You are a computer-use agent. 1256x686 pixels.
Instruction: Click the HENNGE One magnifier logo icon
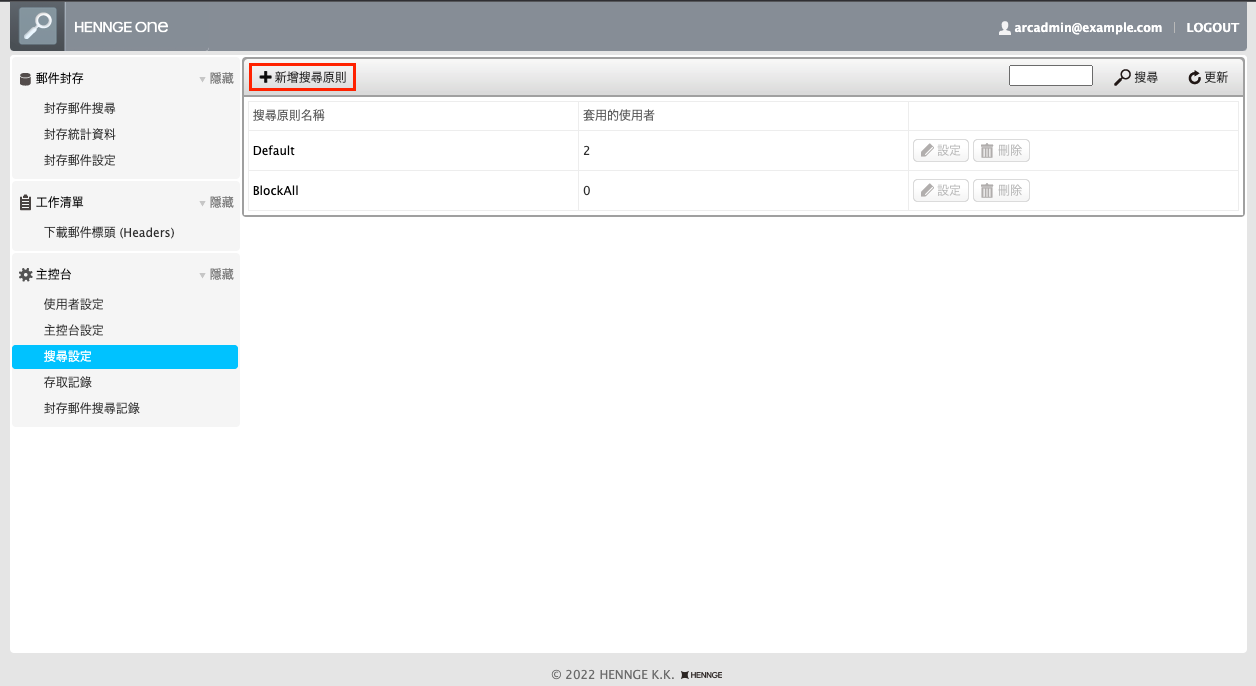(38, 25)
